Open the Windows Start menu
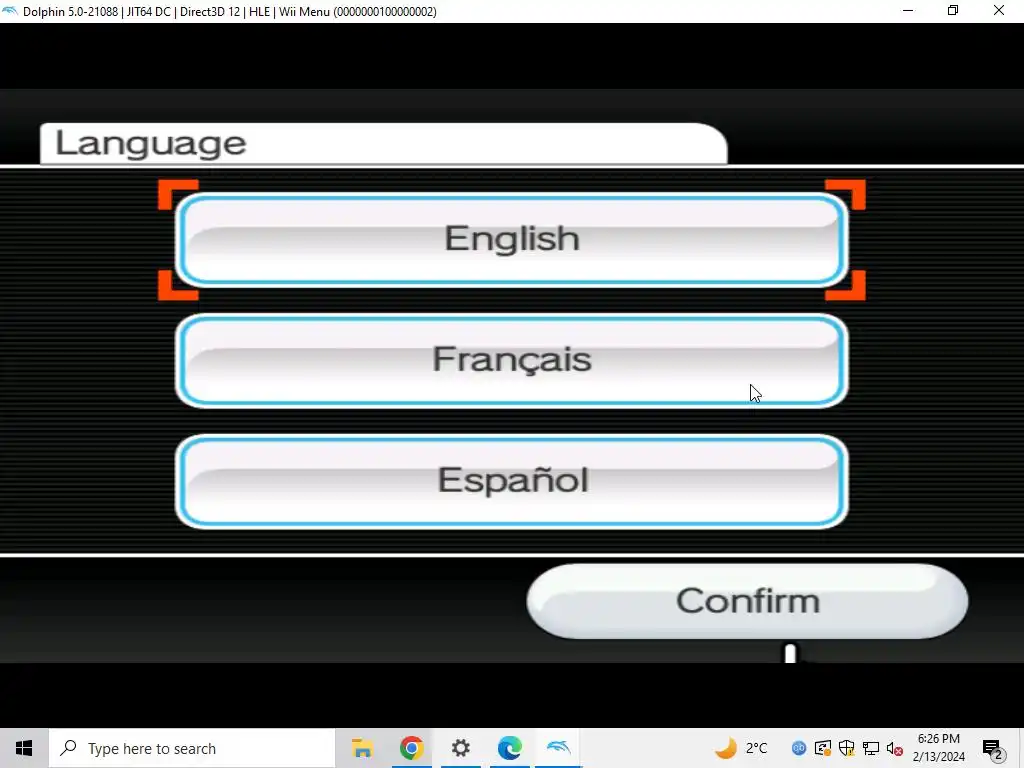 24,748
